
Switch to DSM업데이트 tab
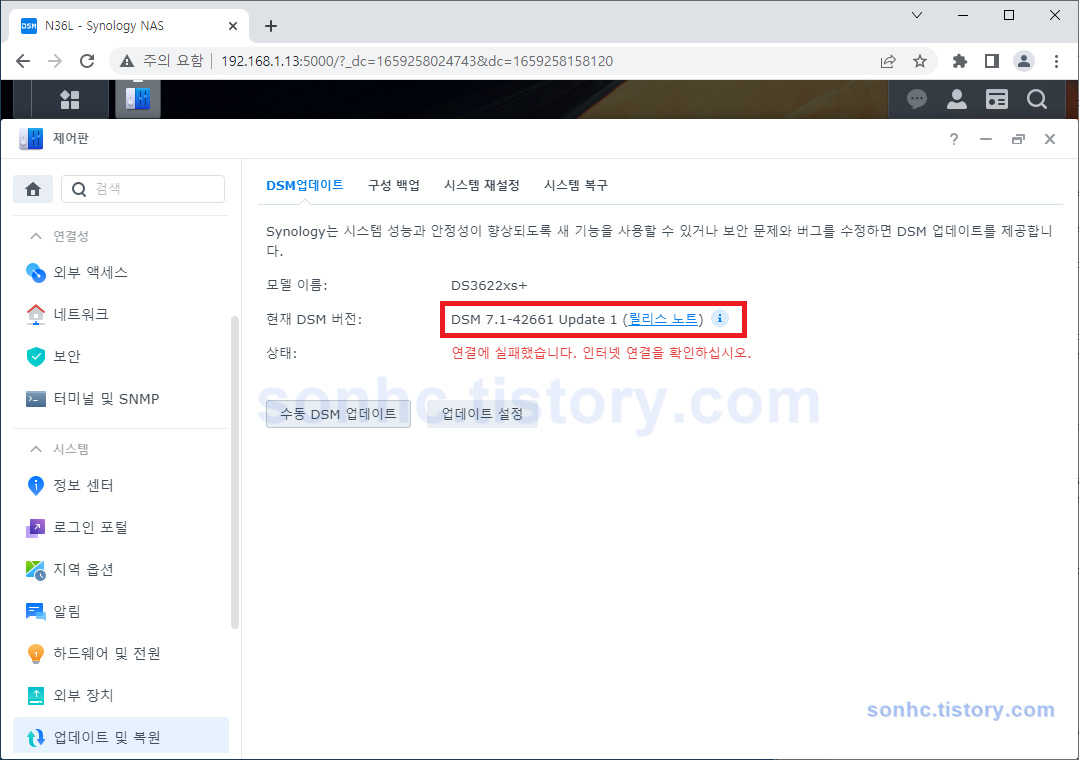304,185
